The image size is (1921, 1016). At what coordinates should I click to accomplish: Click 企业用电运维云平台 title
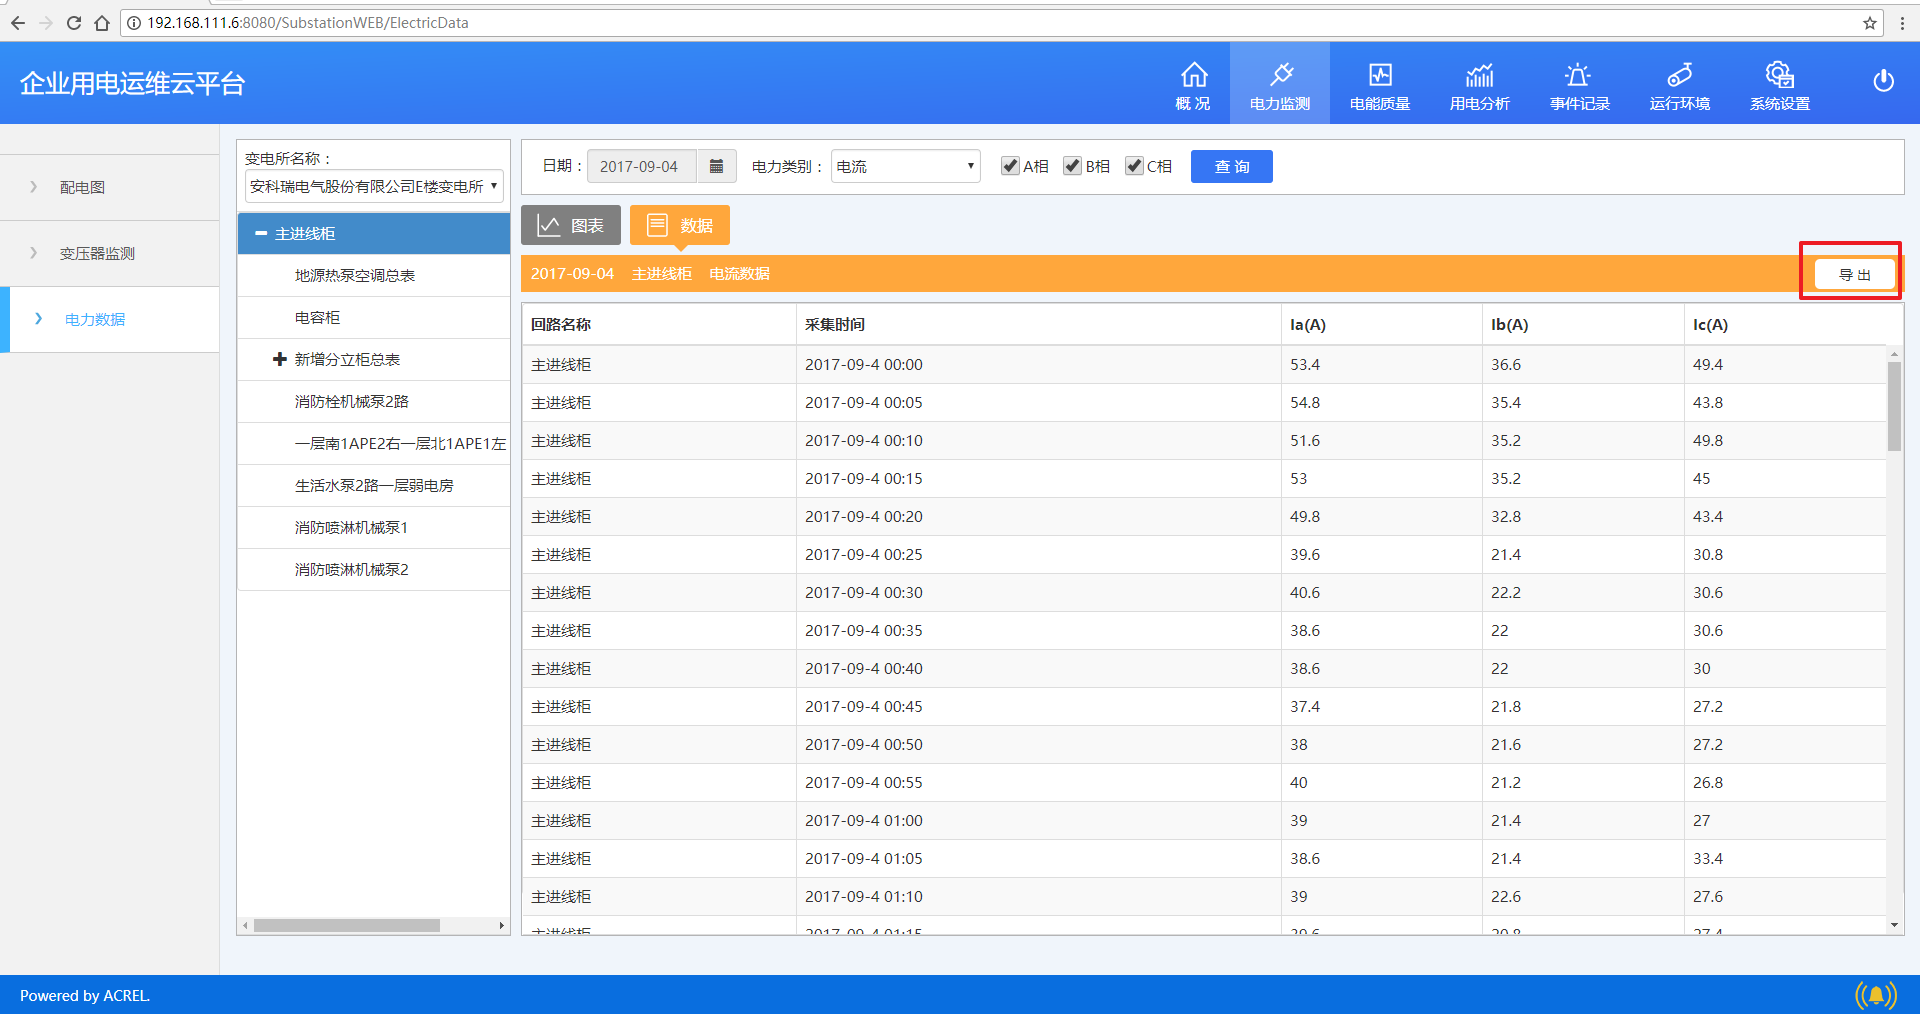133,84
